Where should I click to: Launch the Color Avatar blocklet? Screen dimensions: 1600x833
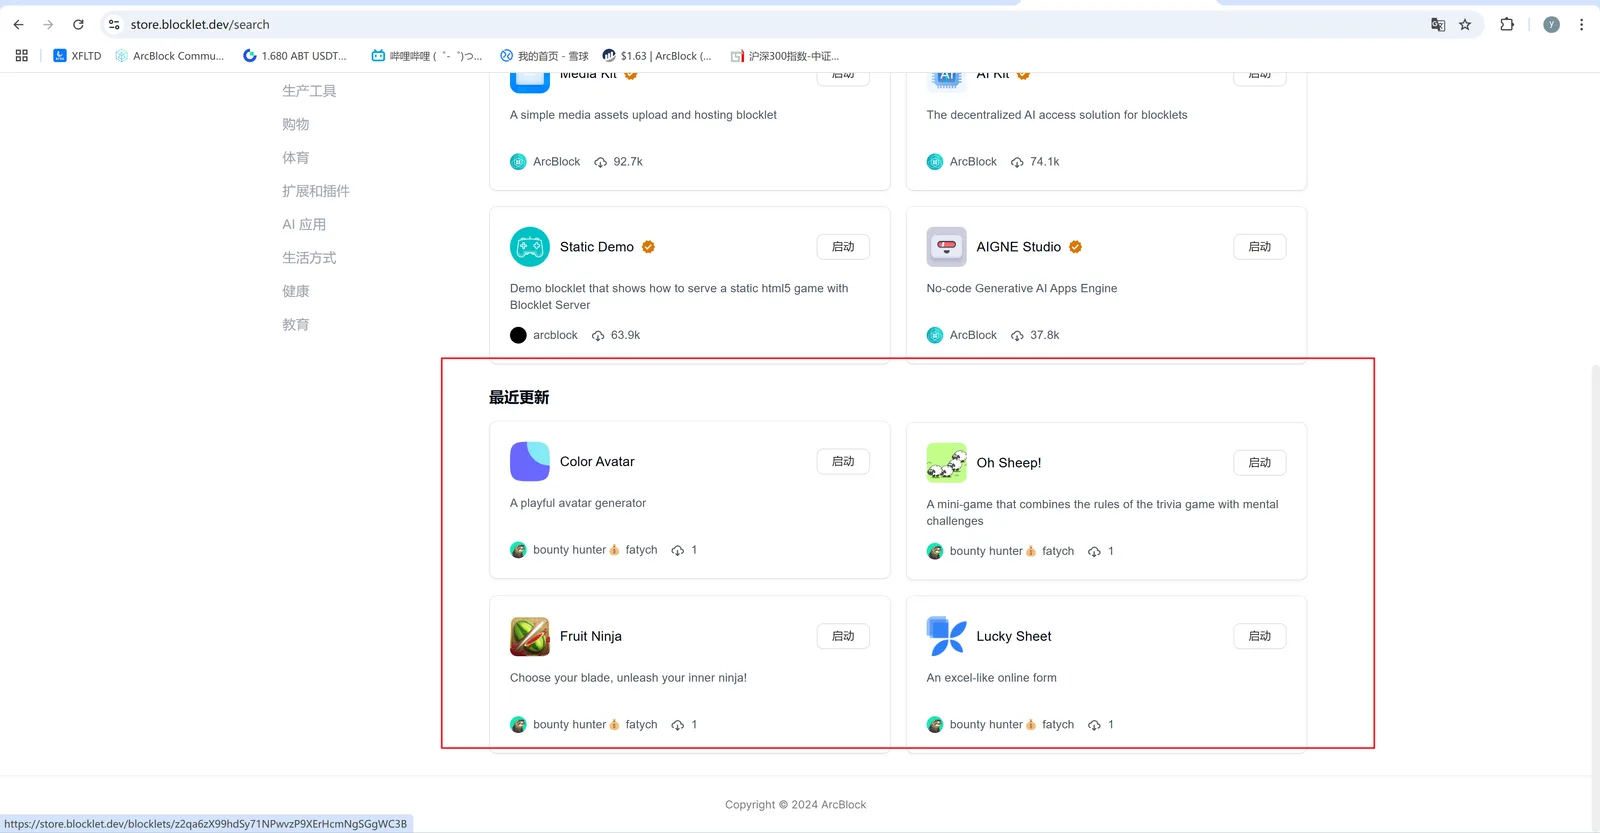coord(843,462)
